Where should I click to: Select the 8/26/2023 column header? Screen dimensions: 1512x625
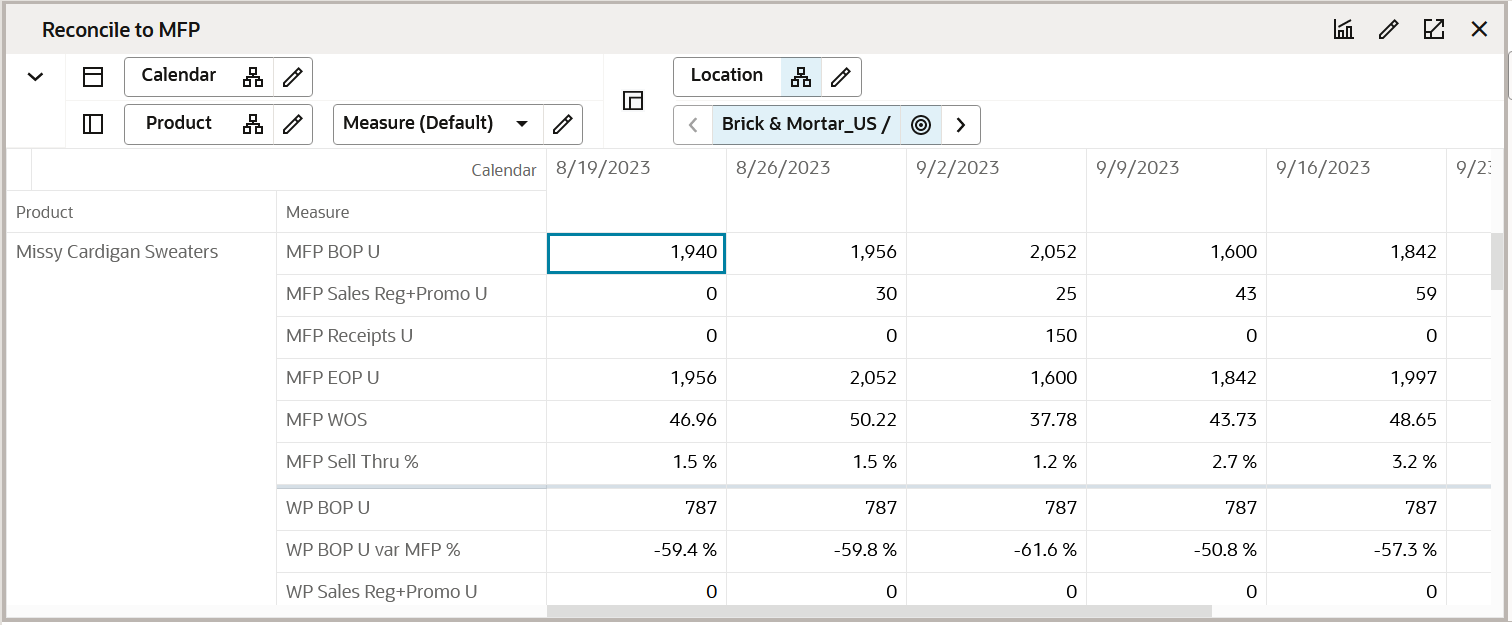point(783,168)
